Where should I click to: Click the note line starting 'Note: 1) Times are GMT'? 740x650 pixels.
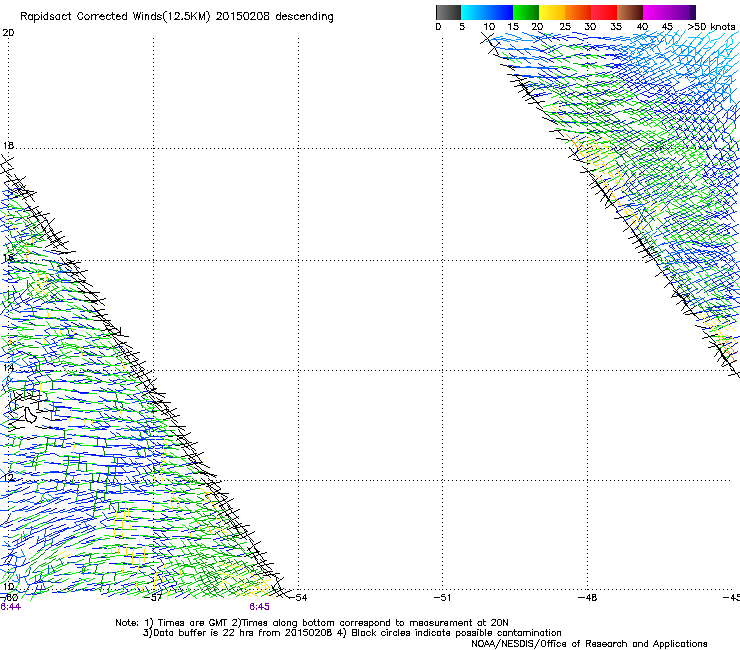point(312,623)
